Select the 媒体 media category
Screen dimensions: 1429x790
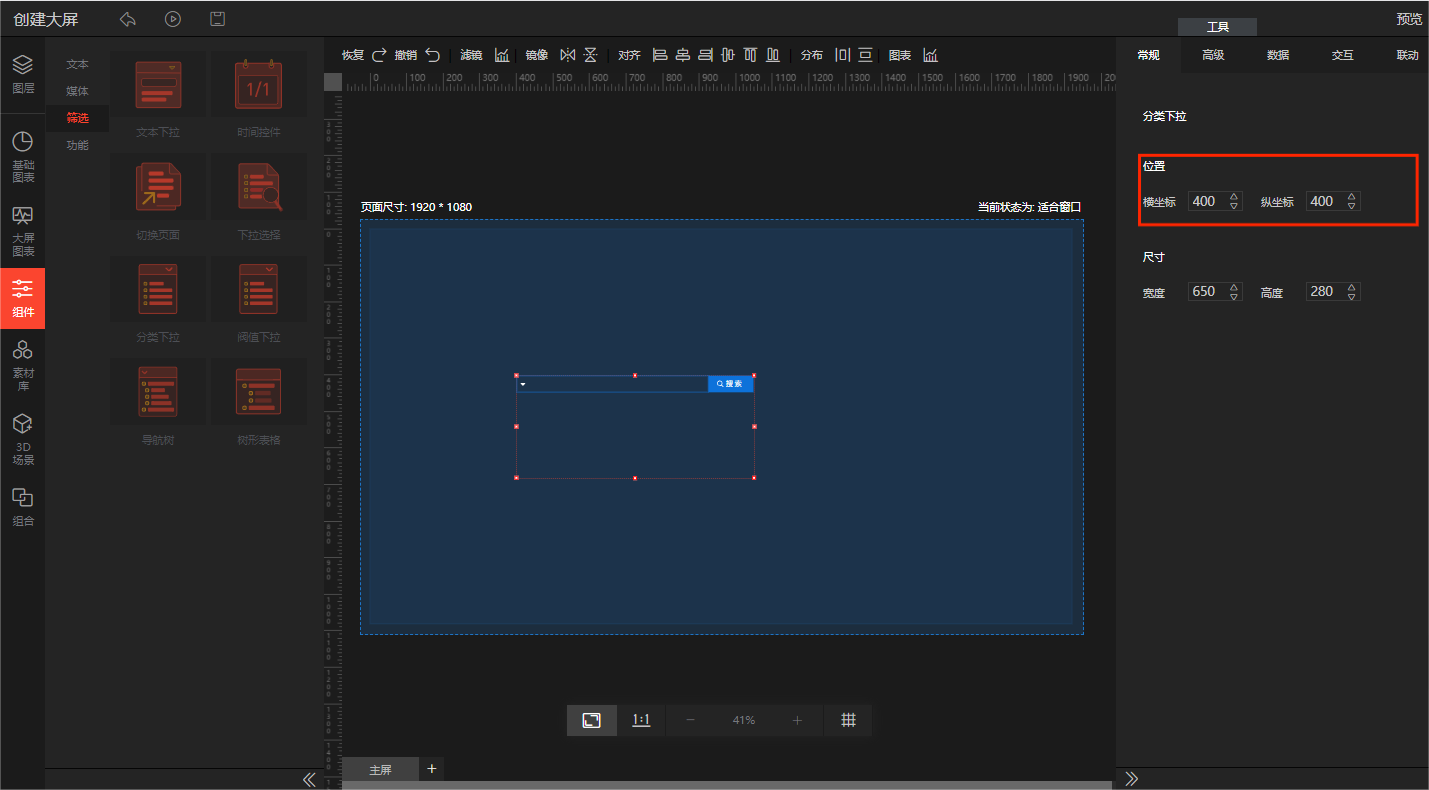(x=77, y=91)
